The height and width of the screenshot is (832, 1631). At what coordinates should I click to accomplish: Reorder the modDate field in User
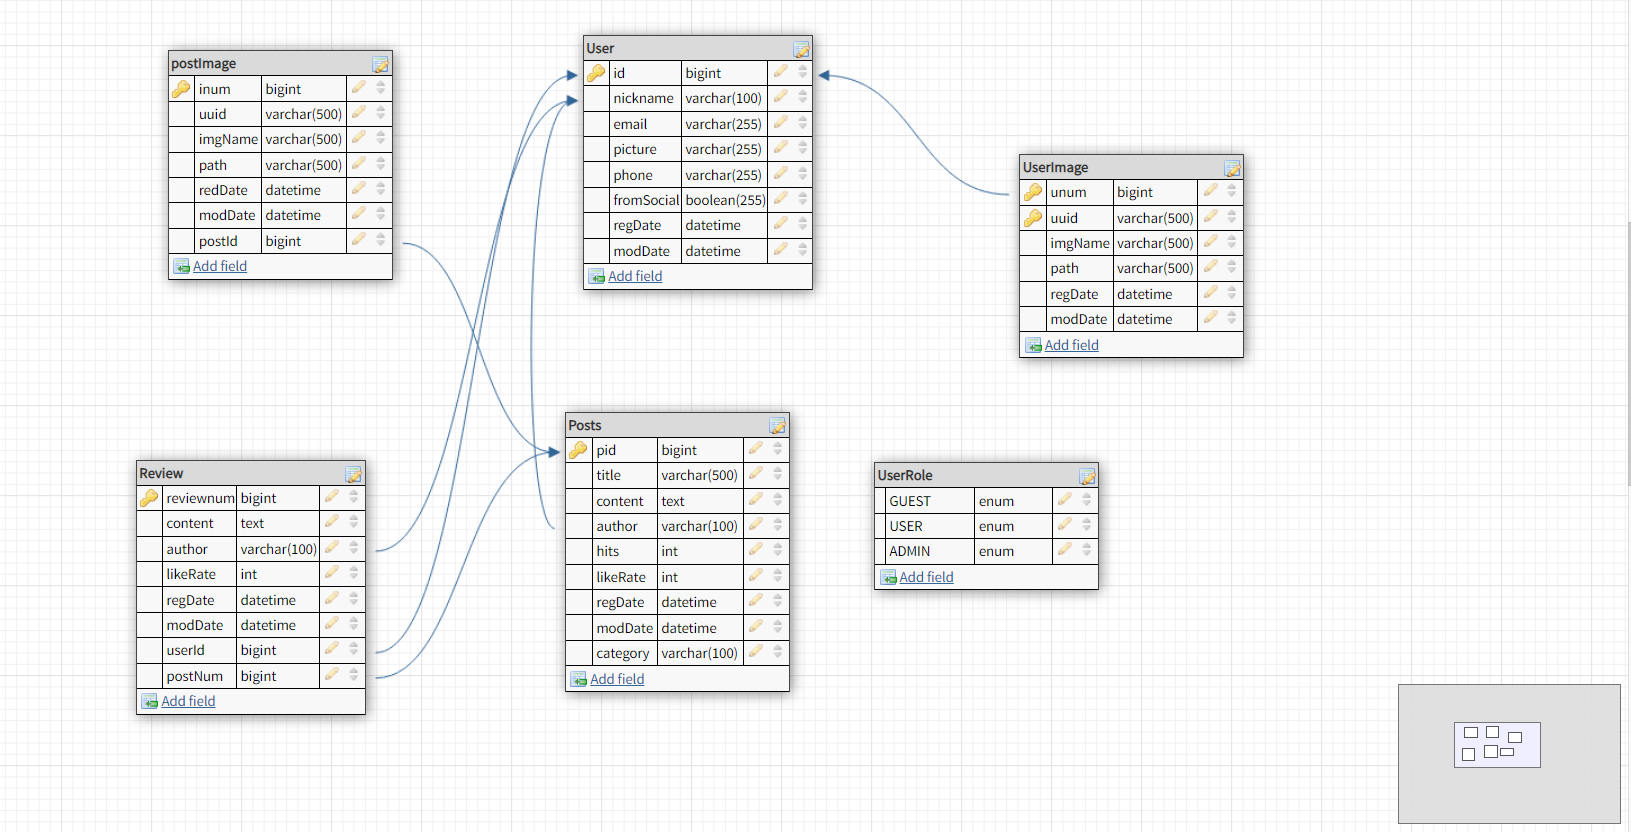[x=802, y=250]
